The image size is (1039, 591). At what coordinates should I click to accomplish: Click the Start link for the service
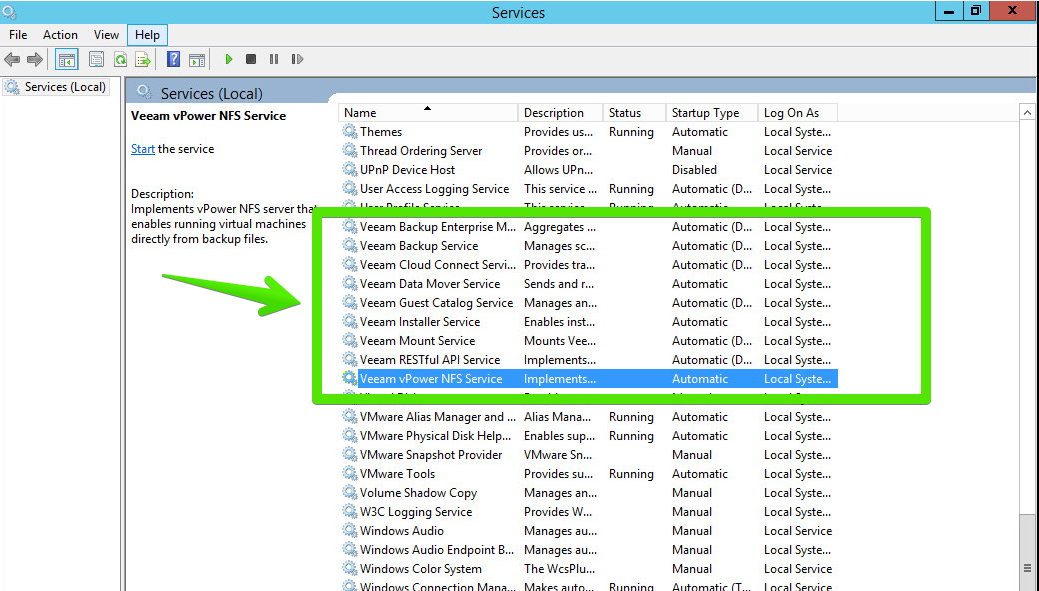coord(142,149)
